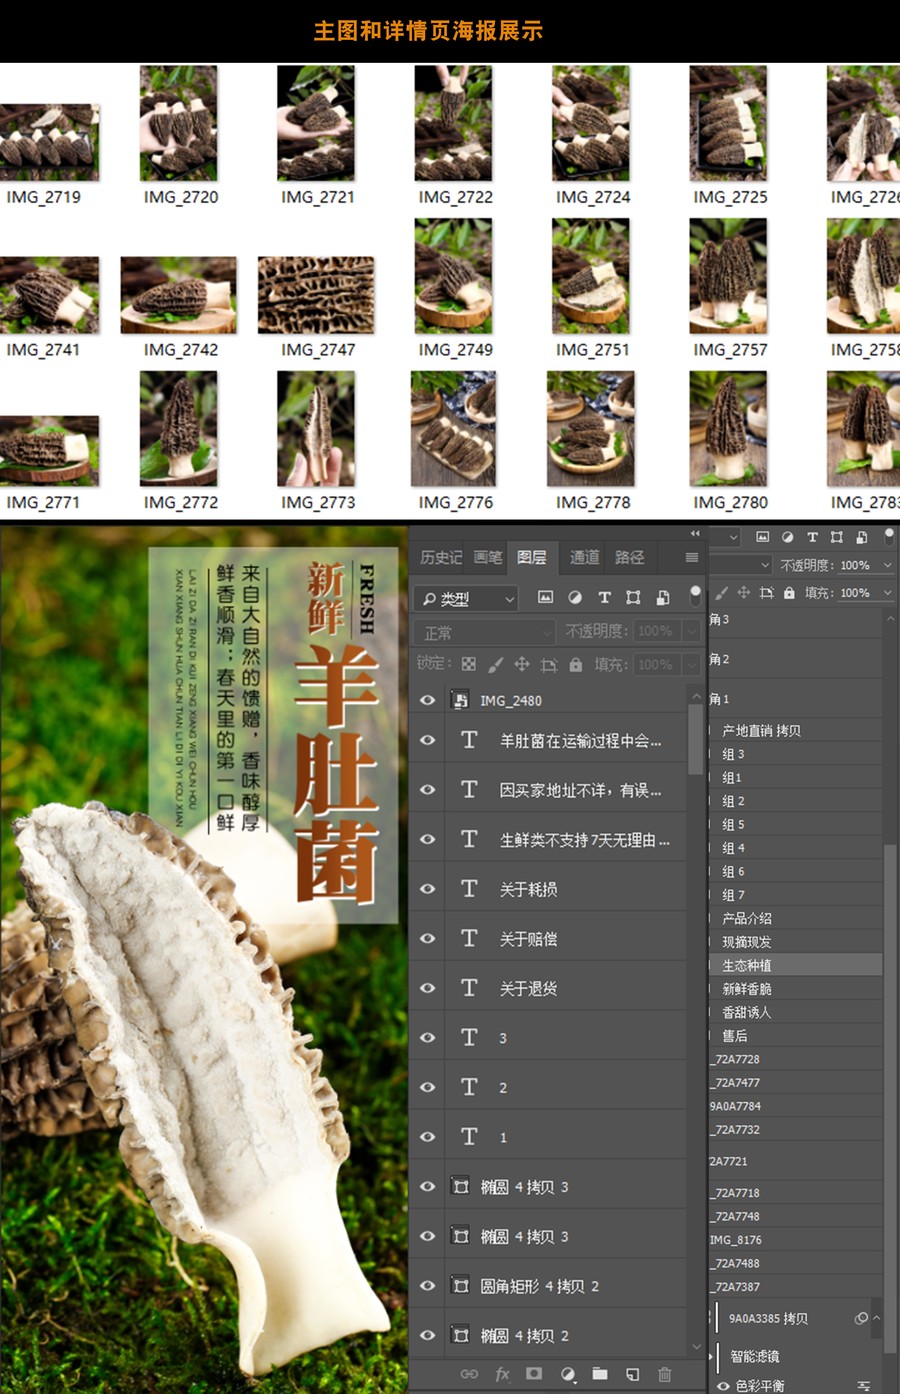Hide the IMG_2480 layer
900x1394 pixels.
pos(428,700)
